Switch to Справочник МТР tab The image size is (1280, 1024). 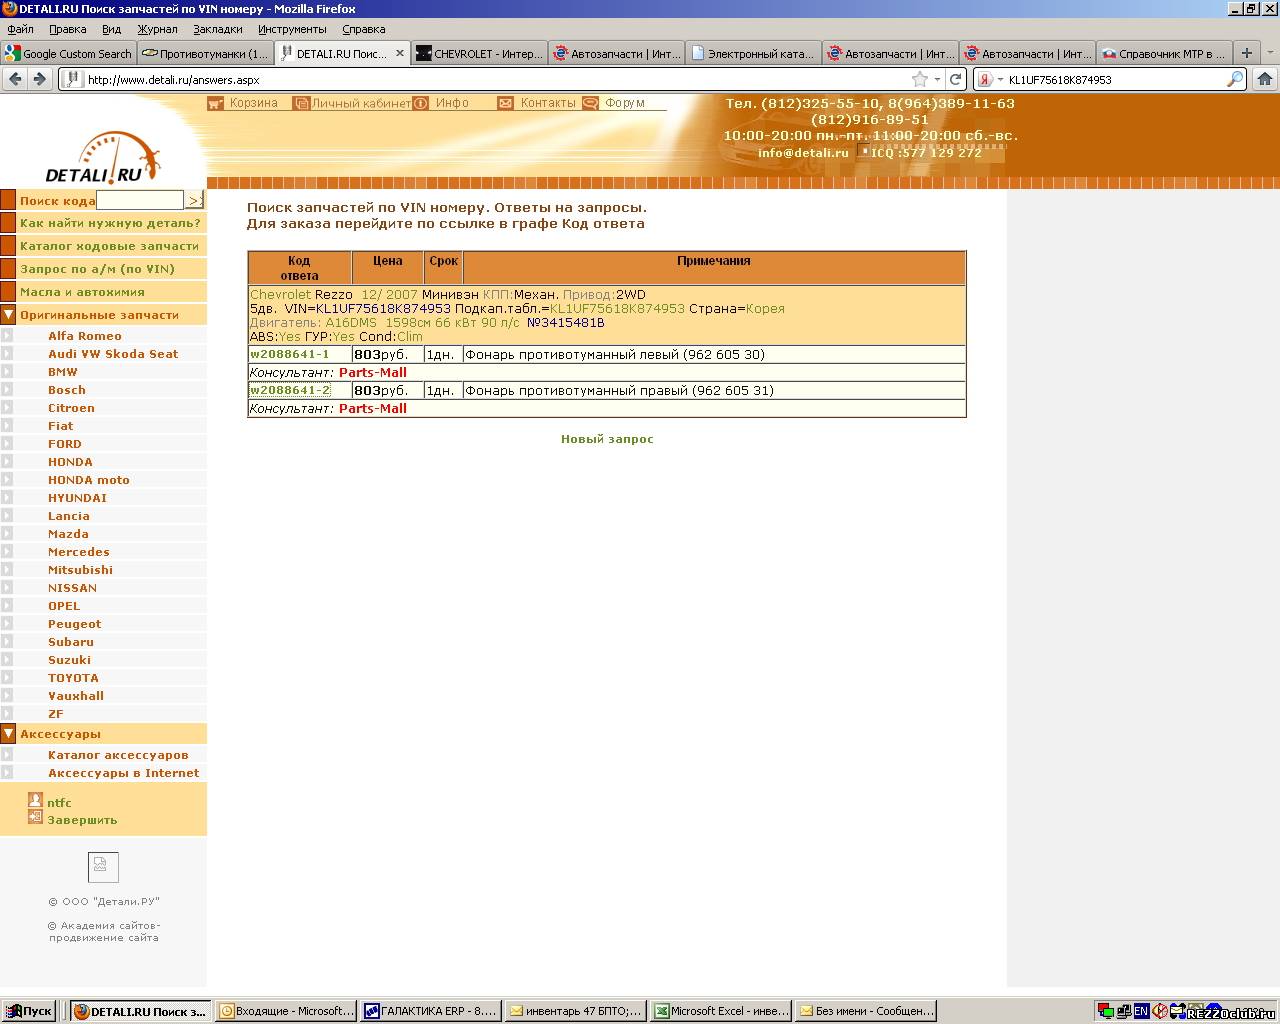pyautogui.click(x=1163, y=53)
